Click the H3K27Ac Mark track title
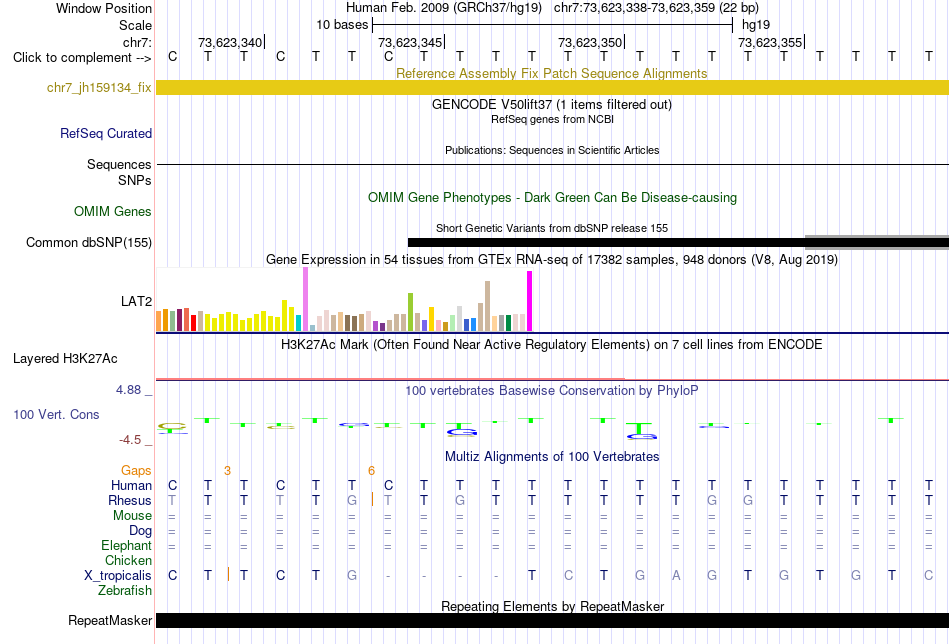Viewport: 950px width, 644px height. click(x=552, y=345)
